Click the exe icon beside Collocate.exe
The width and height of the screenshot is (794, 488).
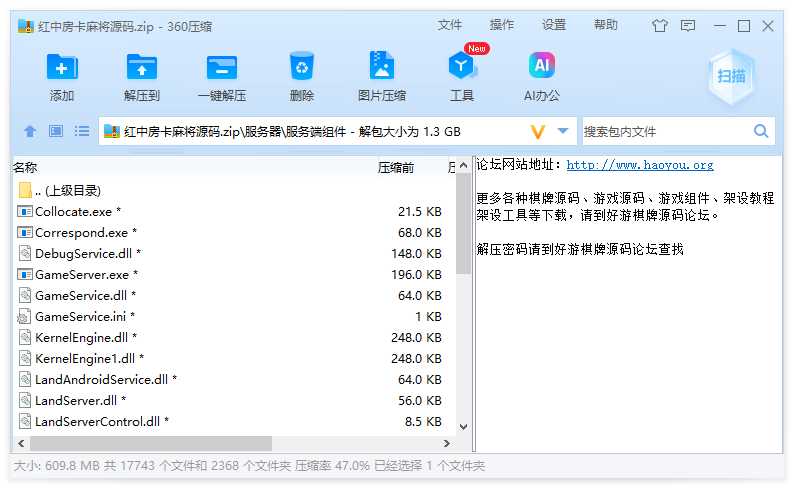(x=25, y=211)
